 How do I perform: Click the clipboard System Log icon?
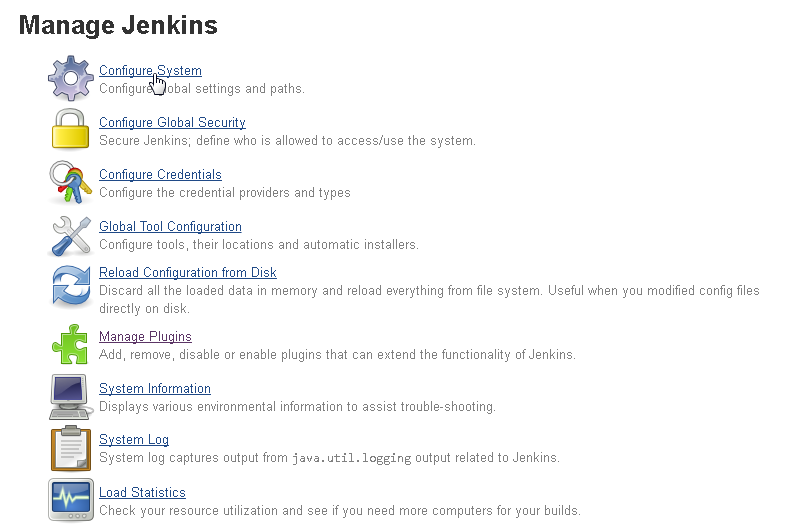pos(71,449)
